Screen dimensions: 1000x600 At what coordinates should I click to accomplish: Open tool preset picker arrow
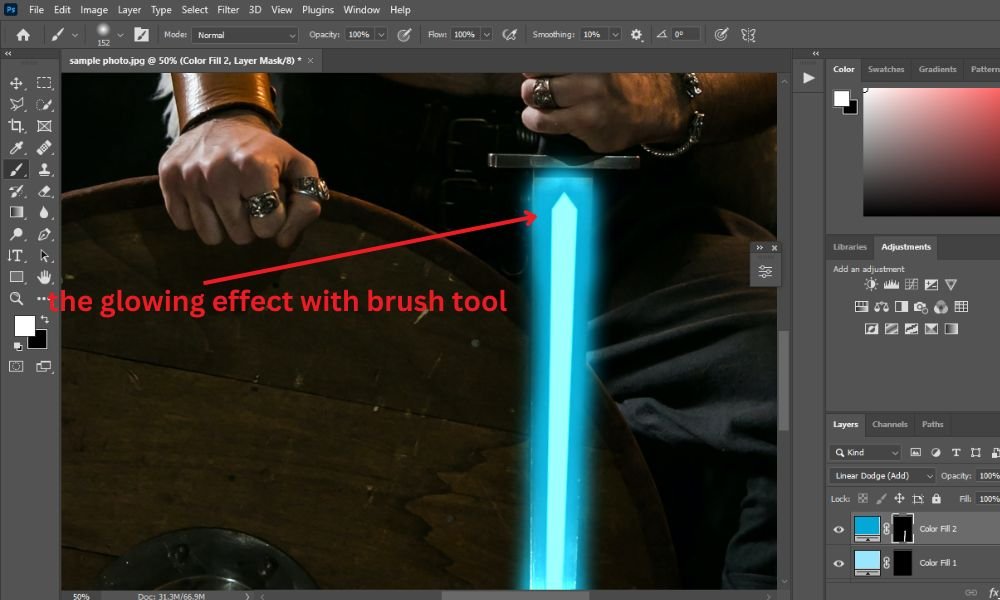(75, 35)
